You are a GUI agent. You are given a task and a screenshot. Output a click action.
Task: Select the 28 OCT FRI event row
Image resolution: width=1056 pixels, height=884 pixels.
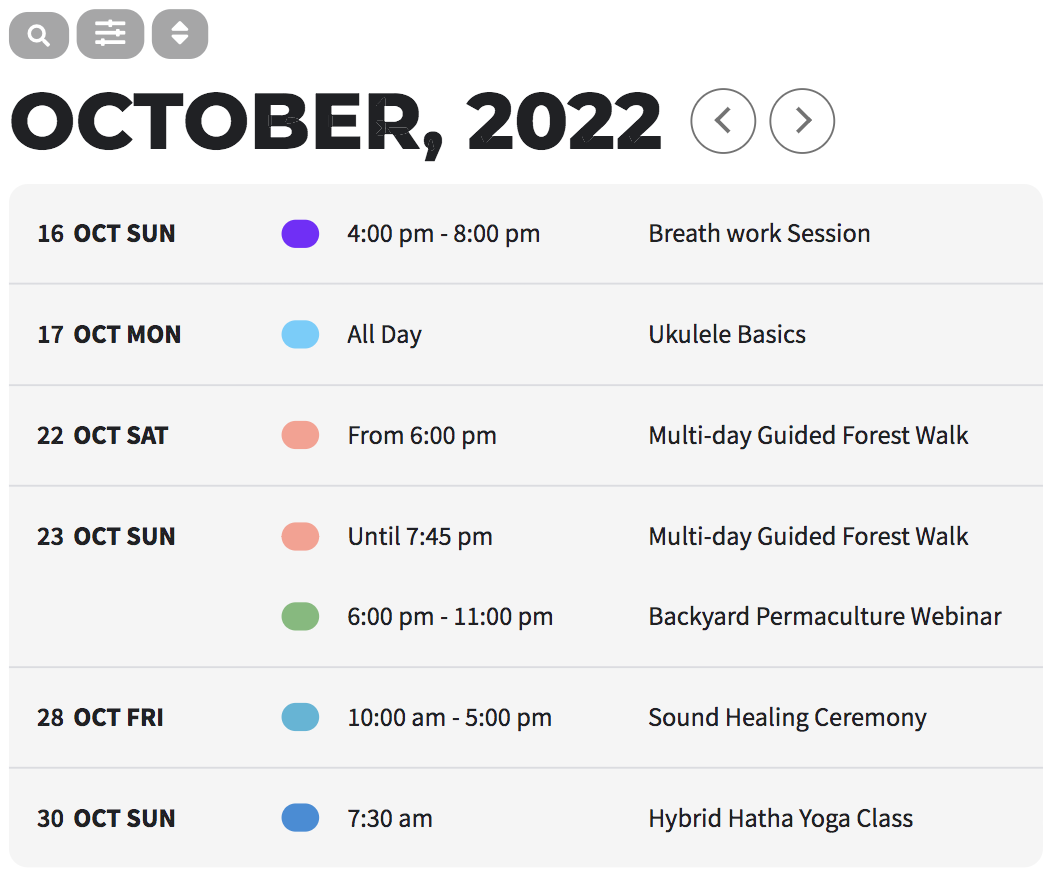click(x=528, y=717)
